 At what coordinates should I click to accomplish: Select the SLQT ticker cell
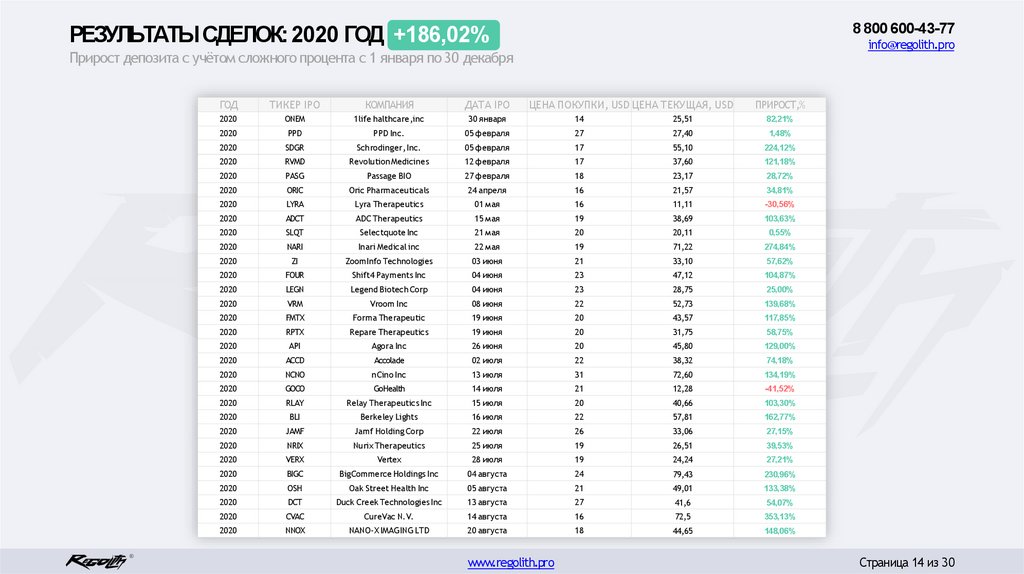[295, 232]
